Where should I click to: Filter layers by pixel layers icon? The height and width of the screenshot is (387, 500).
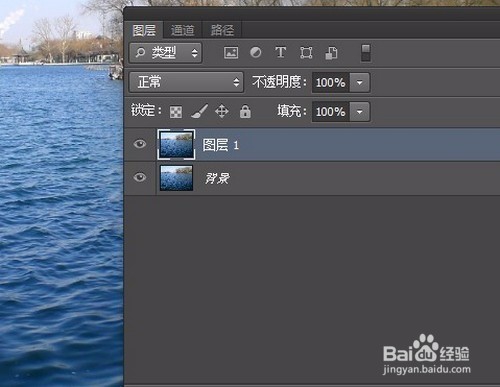(x=231, y=53)
